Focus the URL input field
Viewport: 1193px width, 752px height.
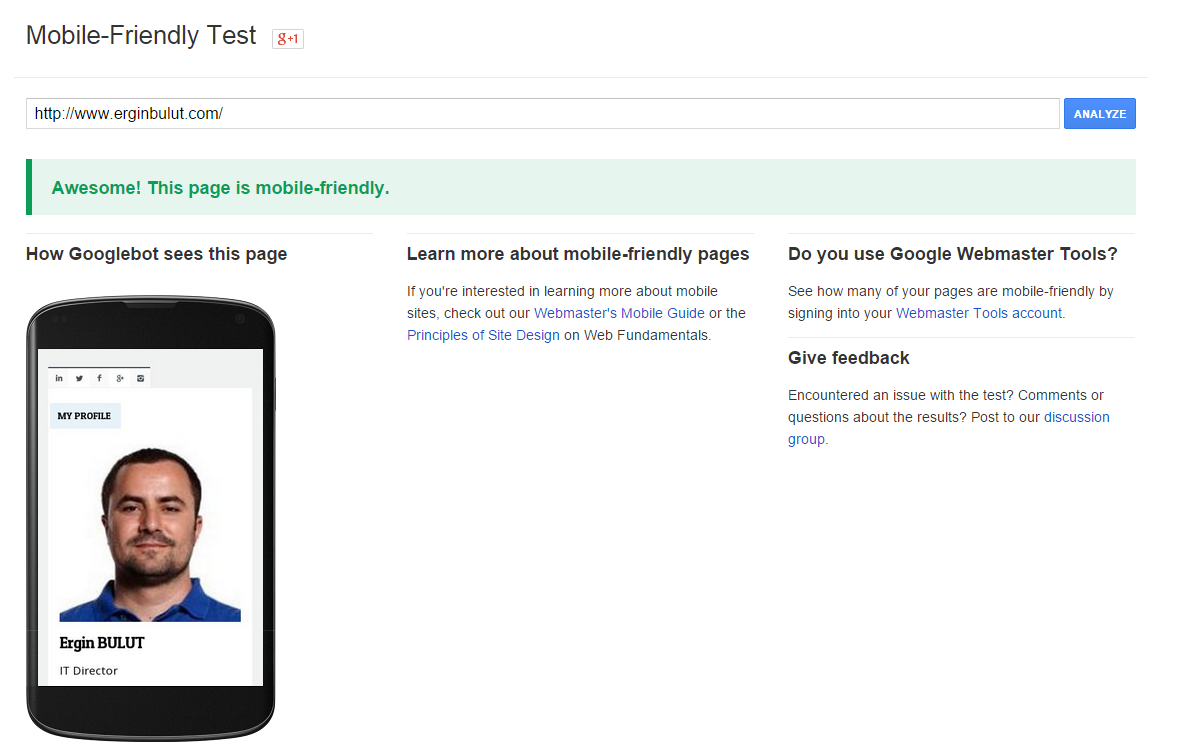pyautogui.click(x=542, y=113)
